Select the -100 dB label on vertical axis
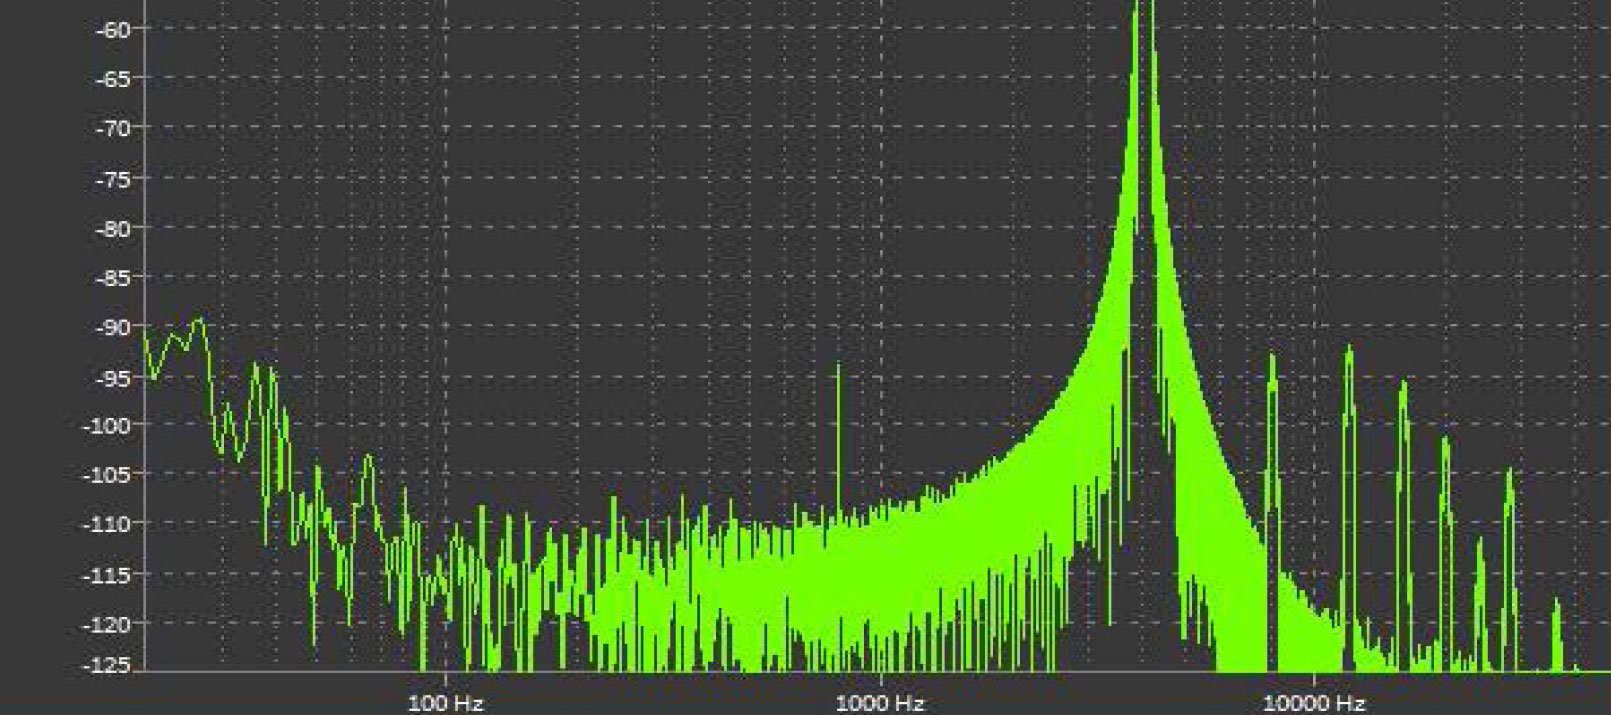Image resolution: width=1611 pixels, height=715 pixels. (111, 426)
